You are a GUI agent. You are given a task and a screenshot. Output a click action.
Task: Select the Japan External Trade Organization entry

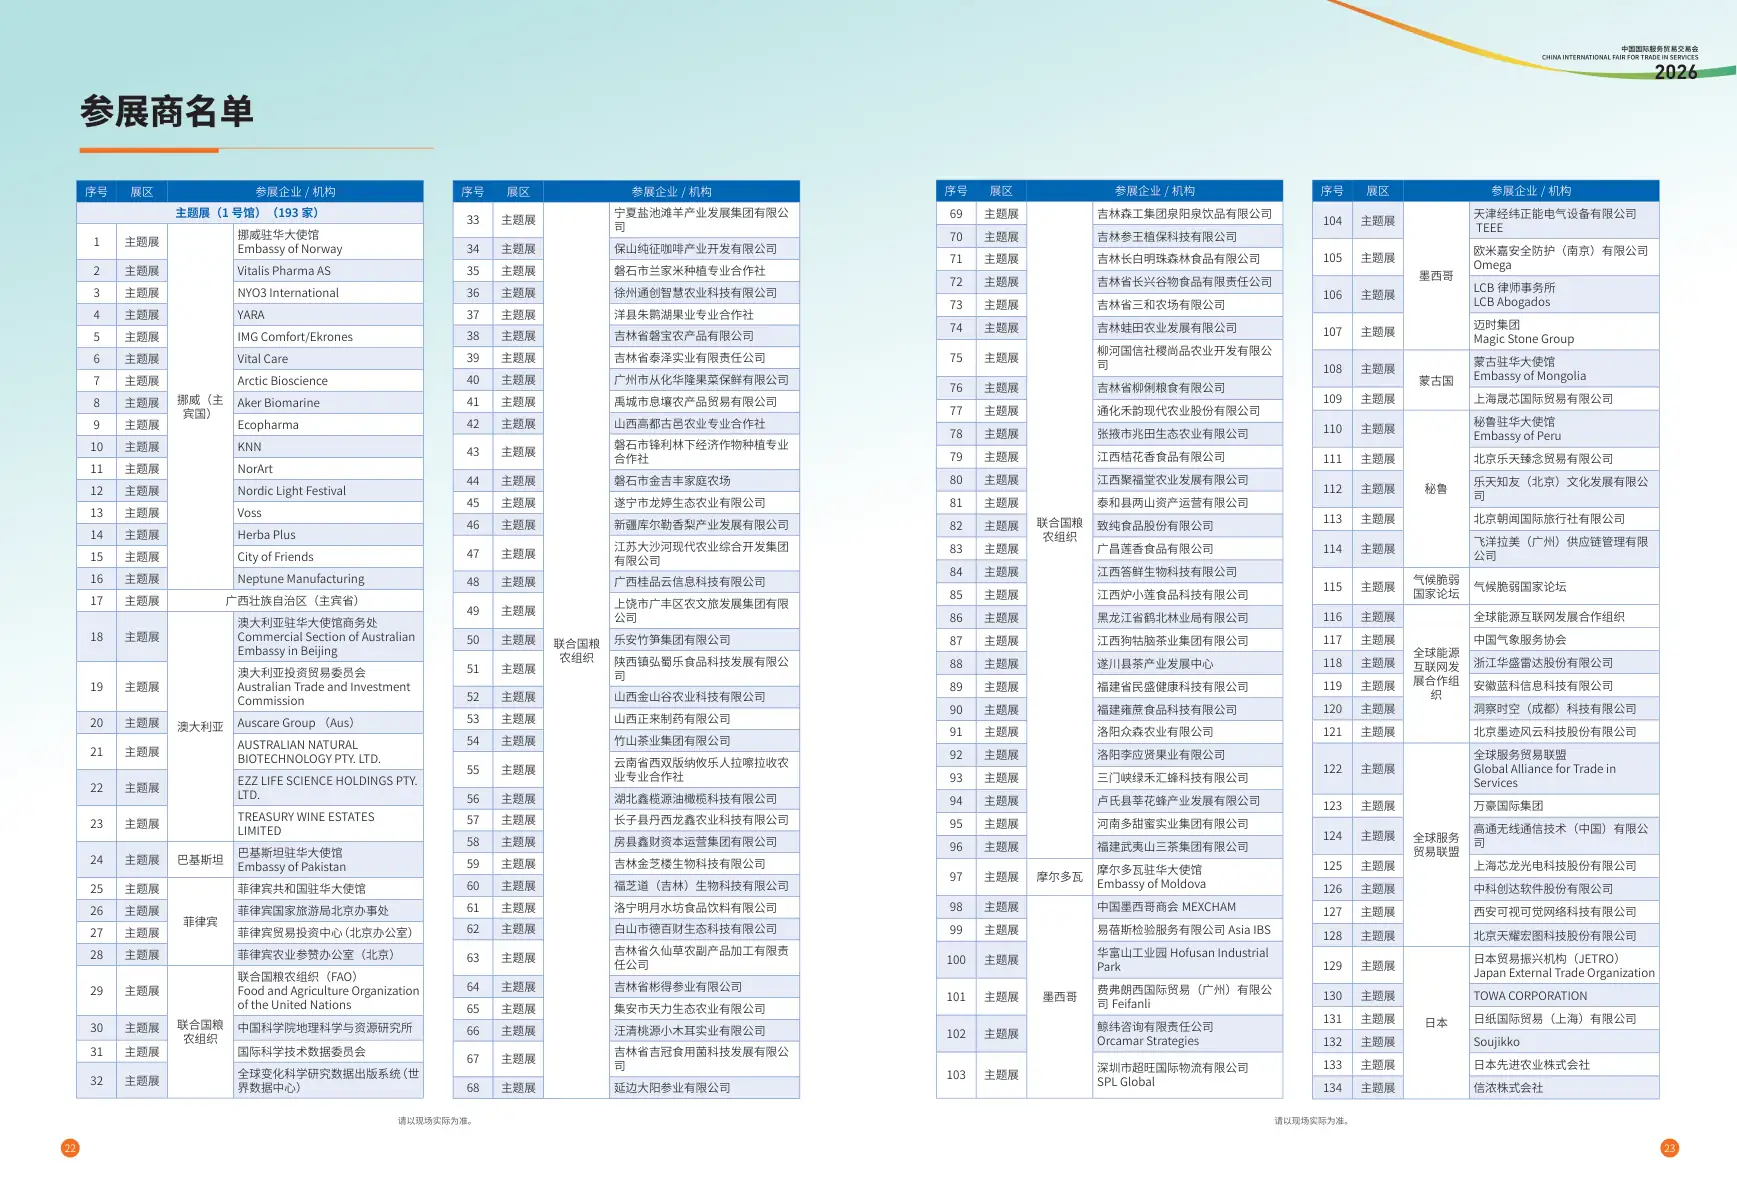(x=1564, y=966)
